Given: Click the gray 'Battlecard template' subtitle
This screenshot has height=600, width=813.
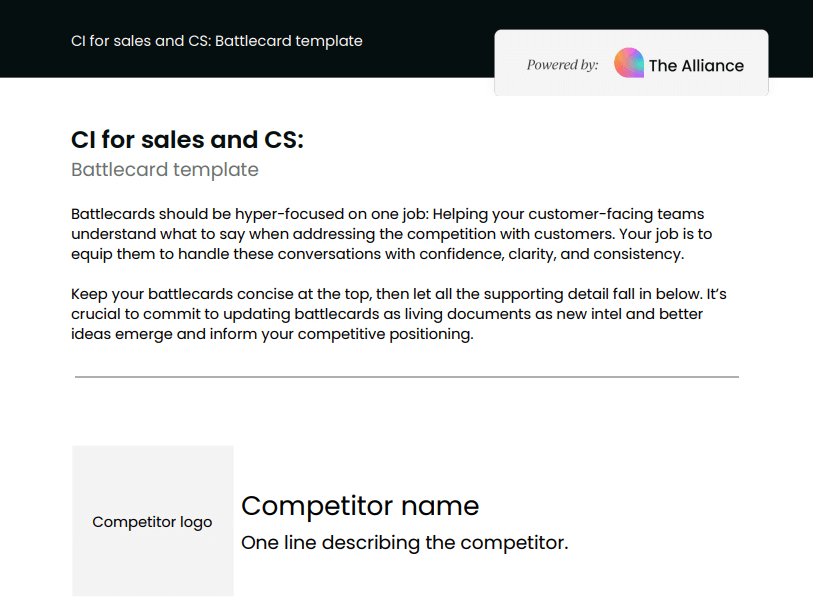Looking at the screenshot, I should click(x=165, y=170).
